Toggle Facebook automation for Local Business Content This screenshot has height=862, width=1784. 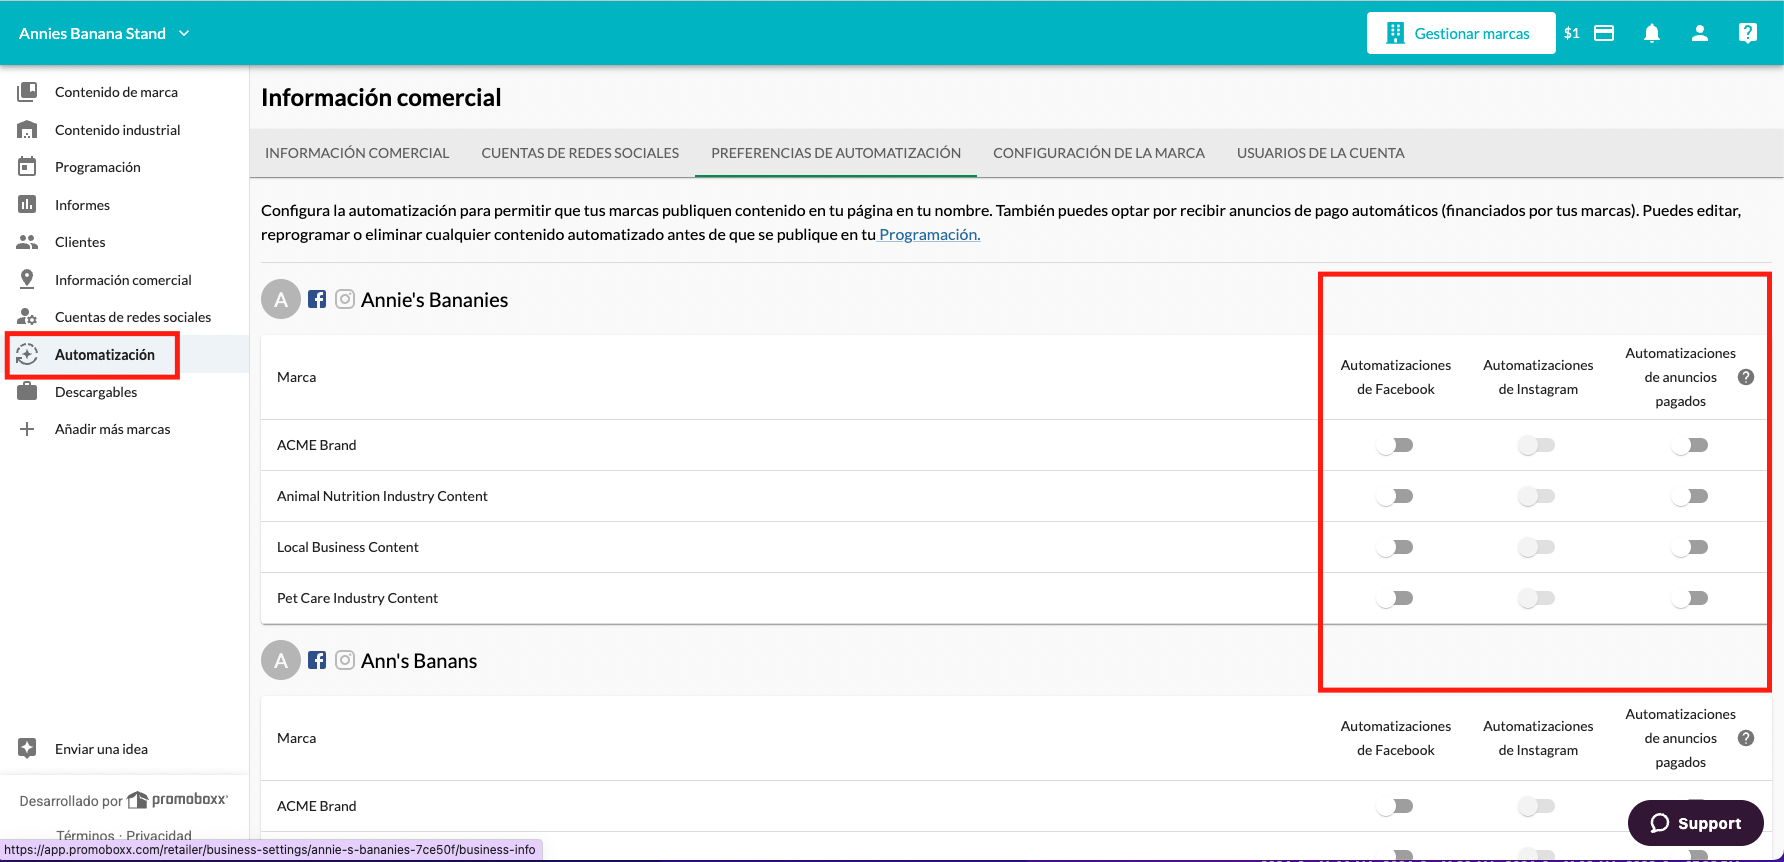(x=1395, y=547)
